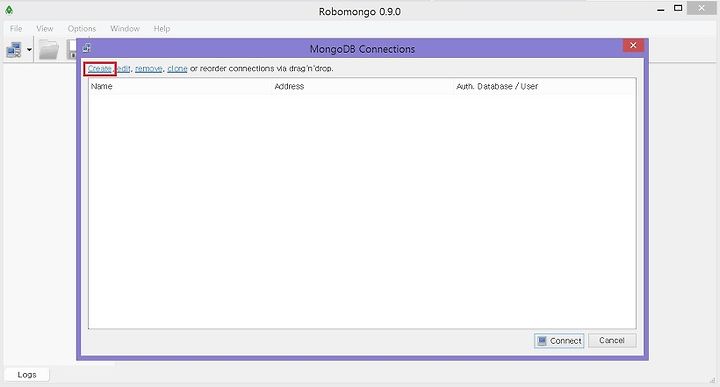720x387 pixels.
Task: Click the MongoDB Connections dialog title icon
Action: (87, 48)
